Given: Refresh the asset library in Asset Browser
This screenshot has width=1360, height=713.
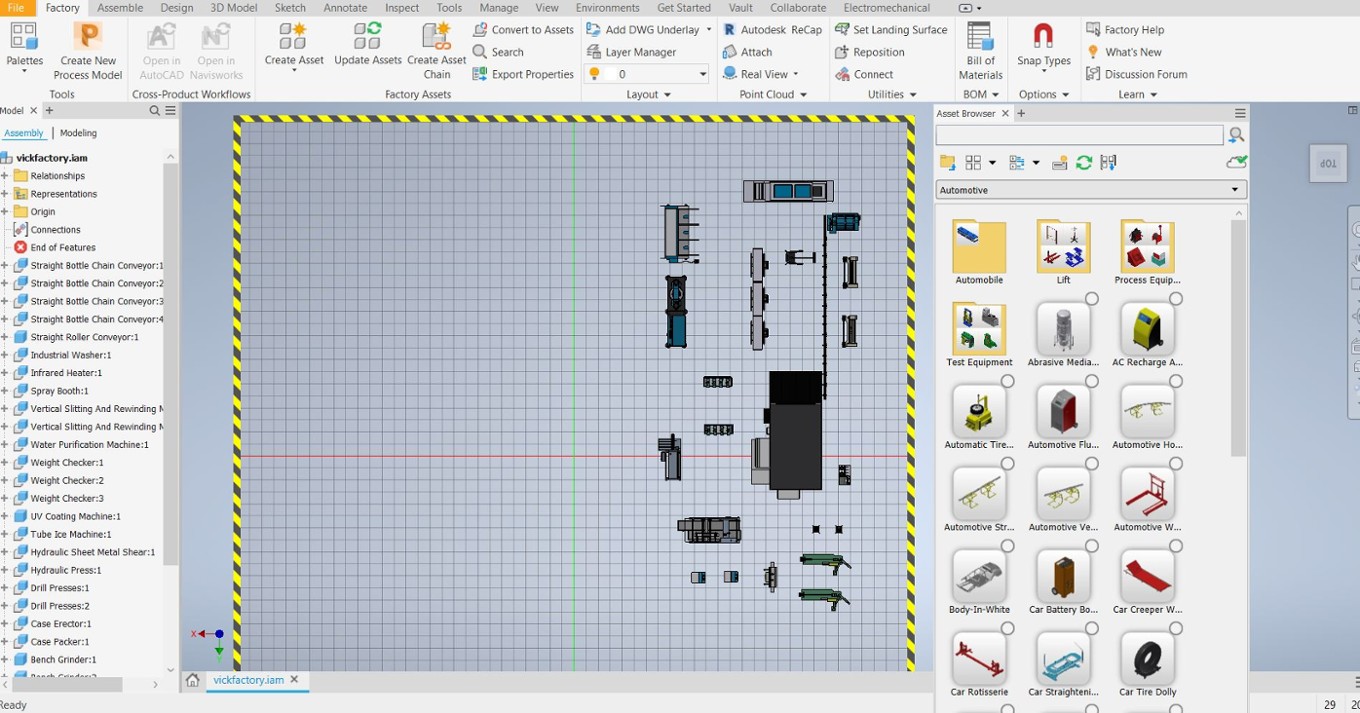Looking at the screenshot, I should tap(1084, 162).
